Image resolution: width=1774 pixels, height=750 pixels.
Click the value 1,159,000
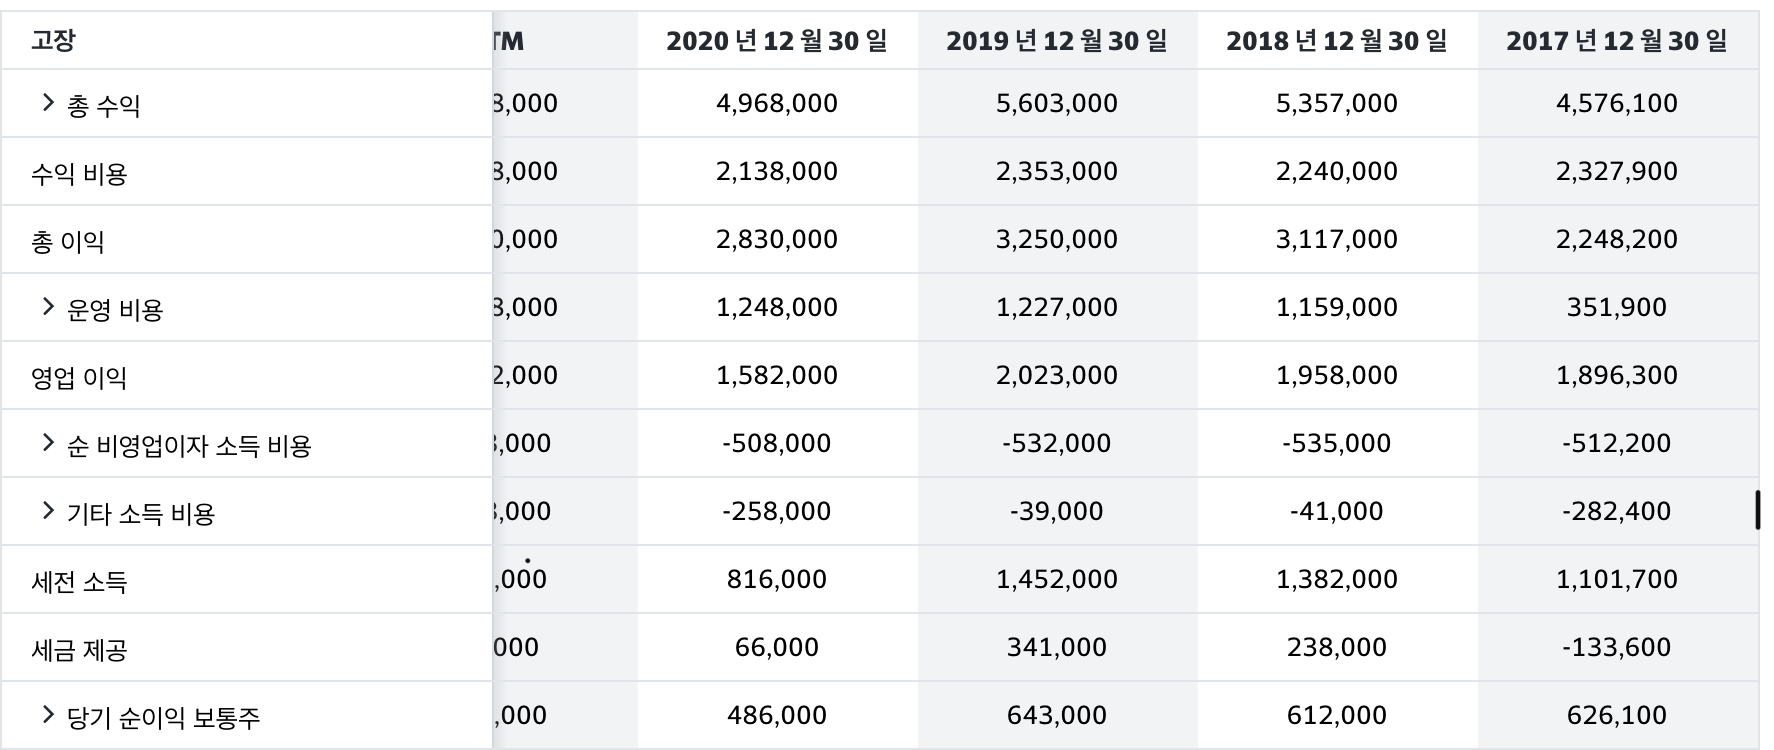click(1337, 307)
